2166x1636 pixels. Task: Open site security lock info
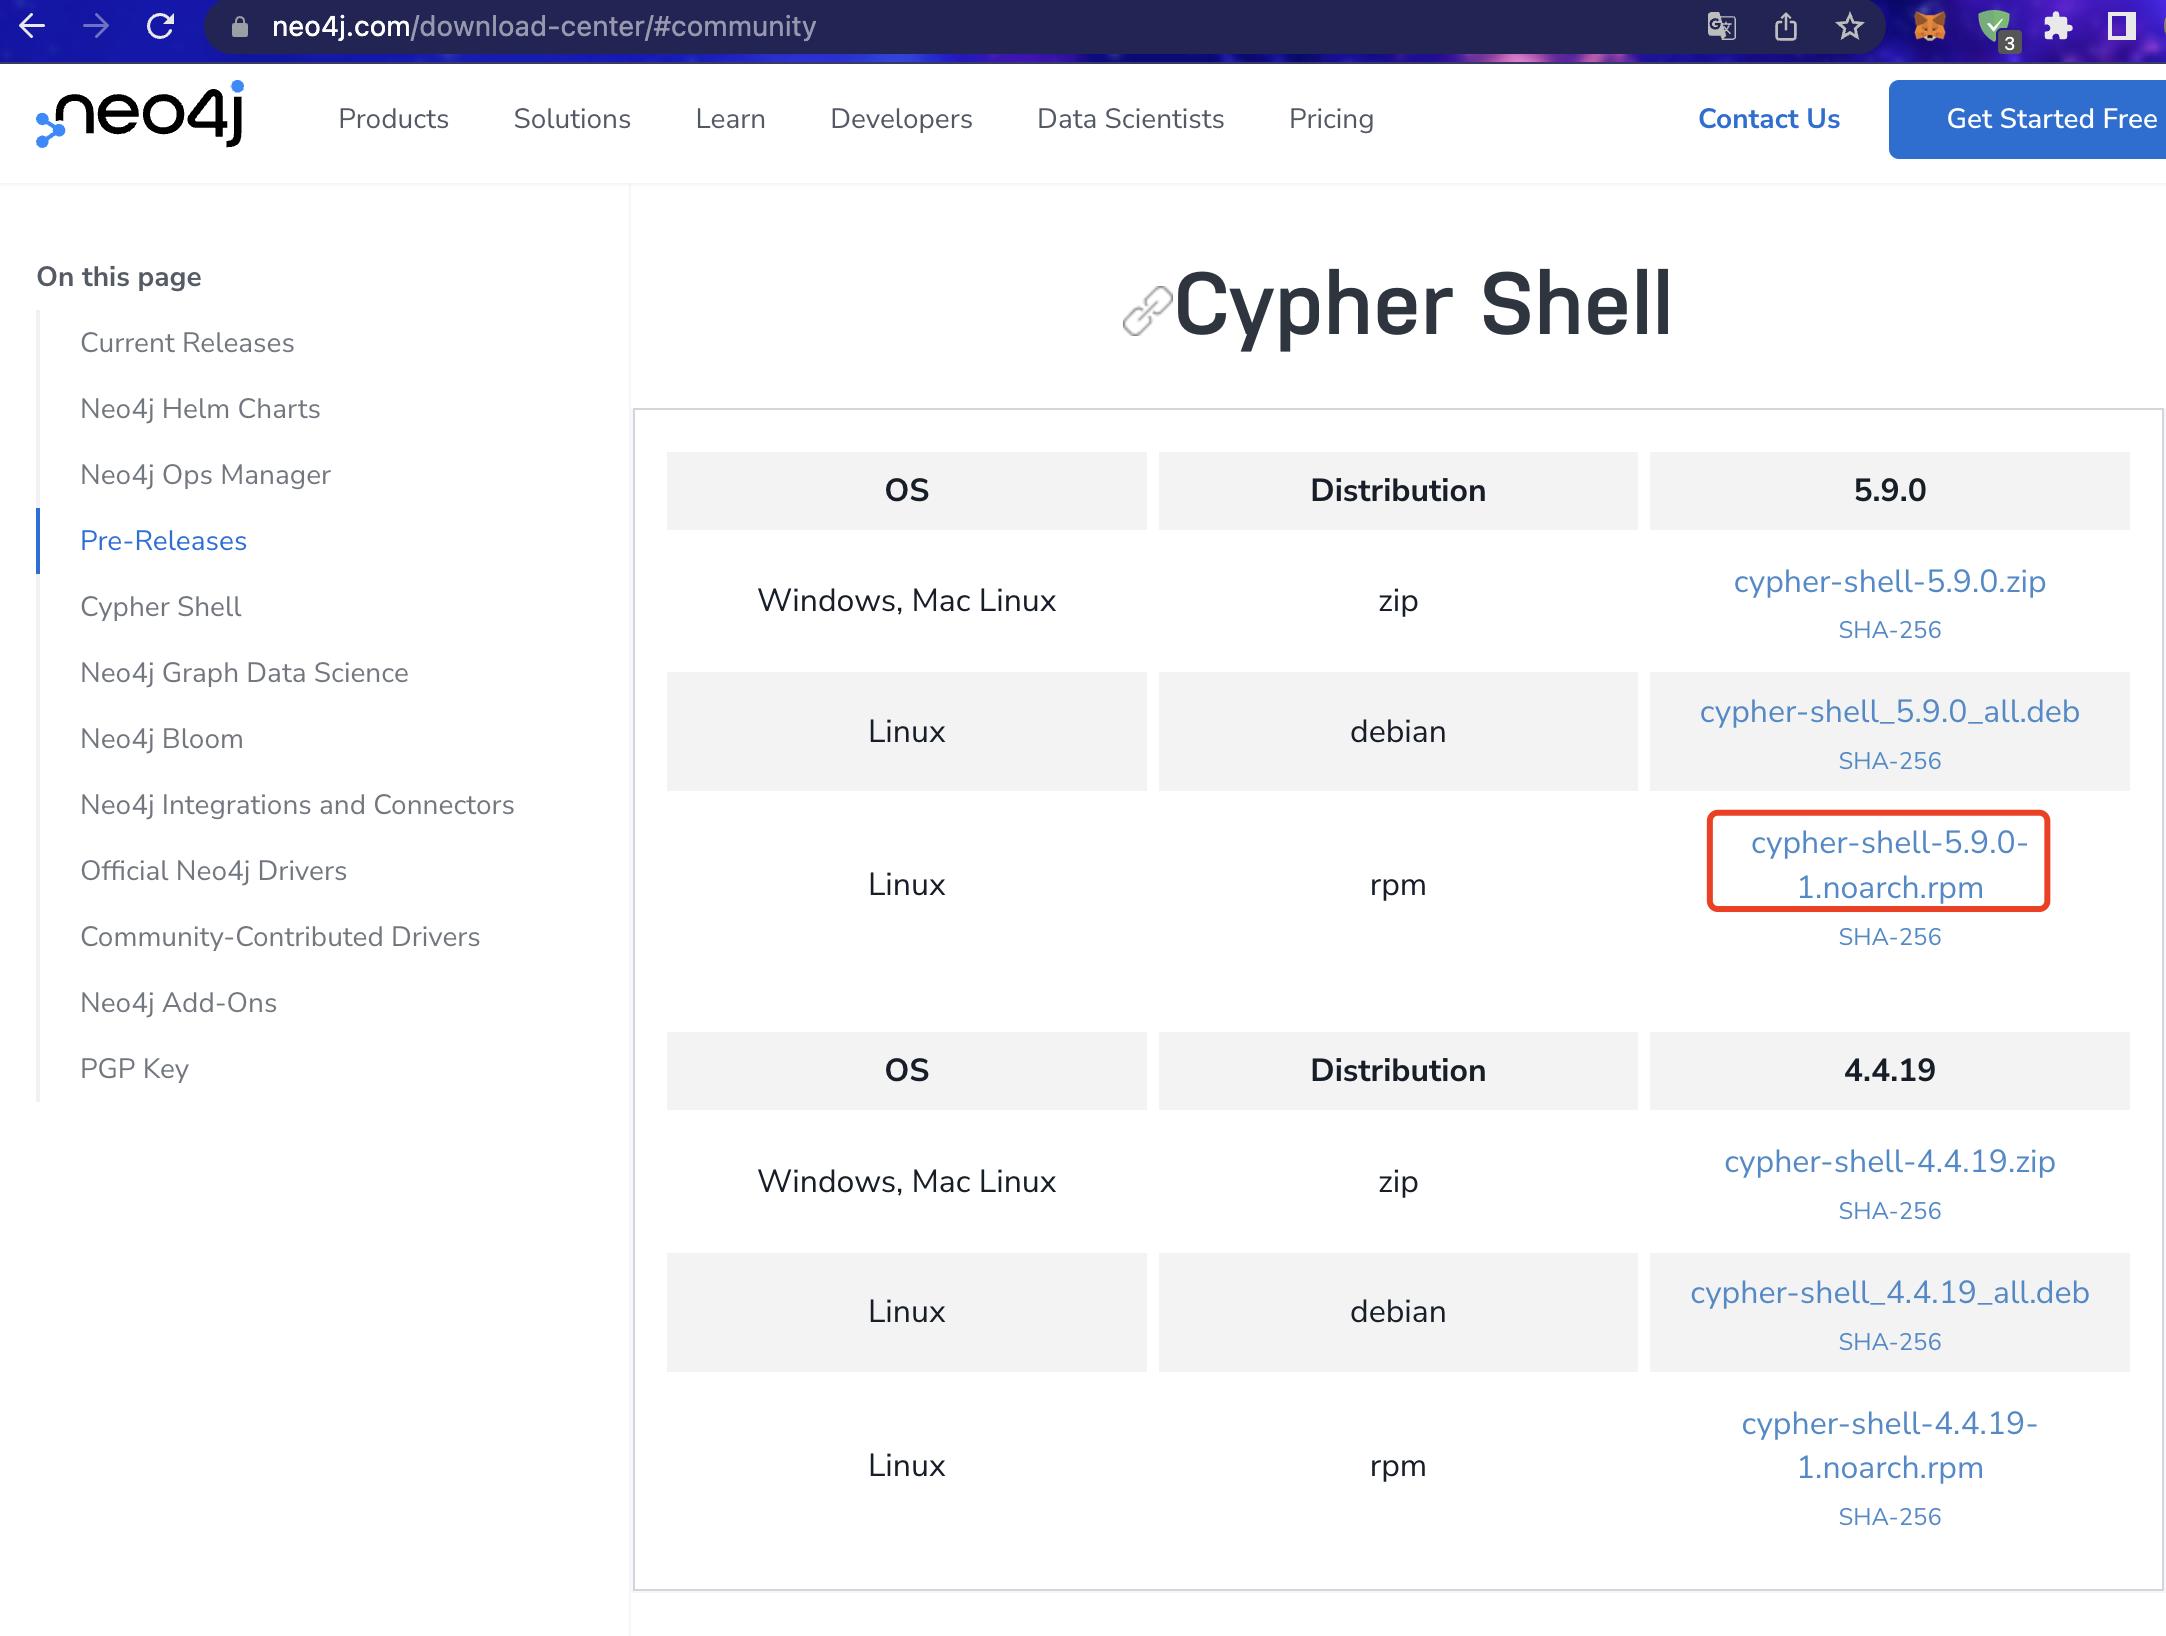(x=239, y=27)
